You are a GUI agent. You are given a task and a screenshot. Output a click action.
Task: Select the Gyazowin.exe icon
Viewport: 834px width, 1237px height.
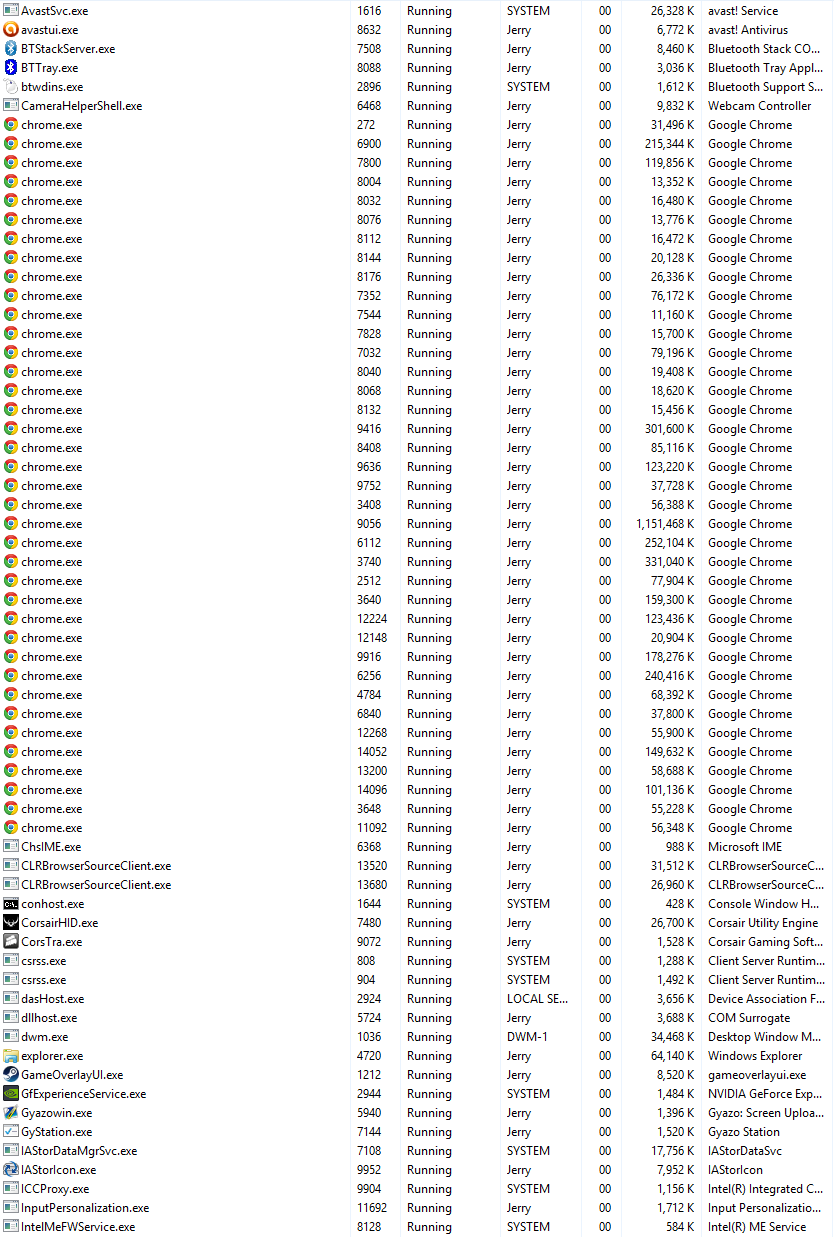pyautogui.click(x=11, y=1113)
